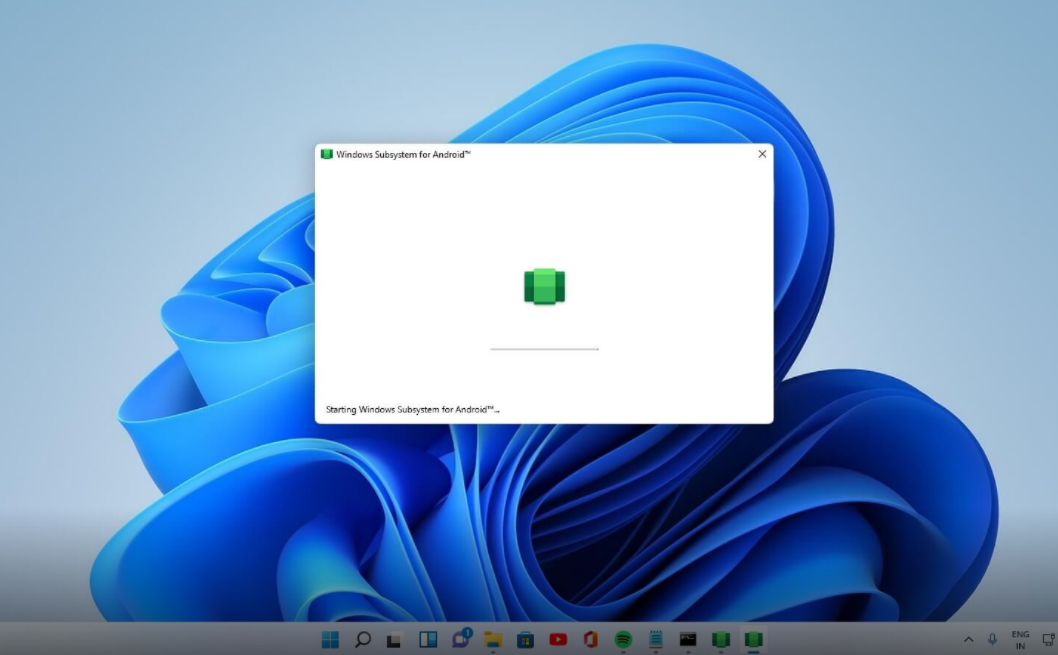Viewport: 1058px width, 655px height.
Task: Launch Office from the taskbar
Action: [x=590, y=639]
